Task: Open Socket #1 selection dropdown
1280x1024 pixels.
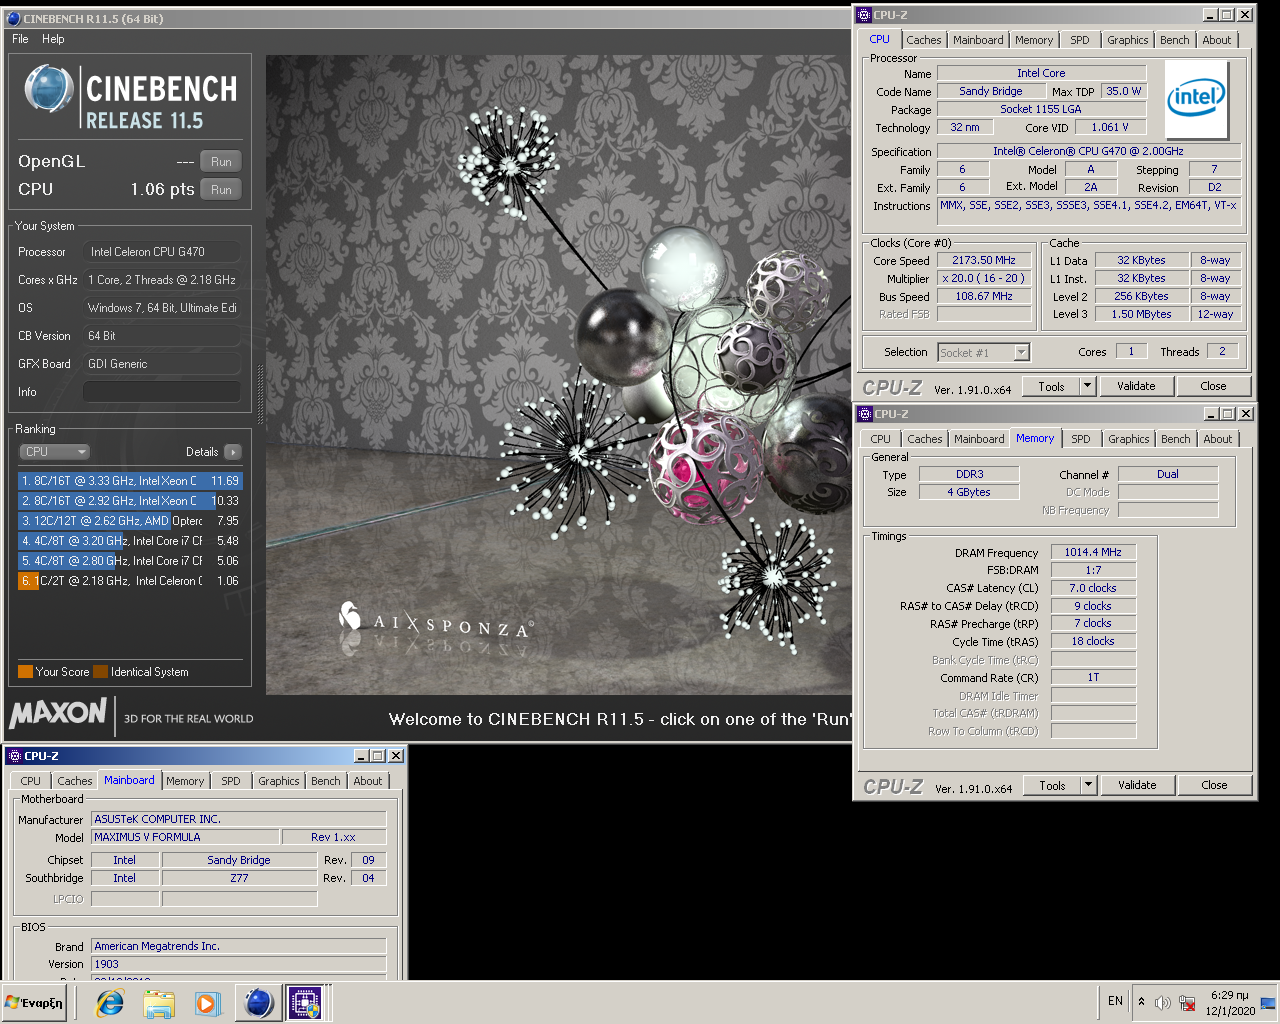Action: [984, 352]
